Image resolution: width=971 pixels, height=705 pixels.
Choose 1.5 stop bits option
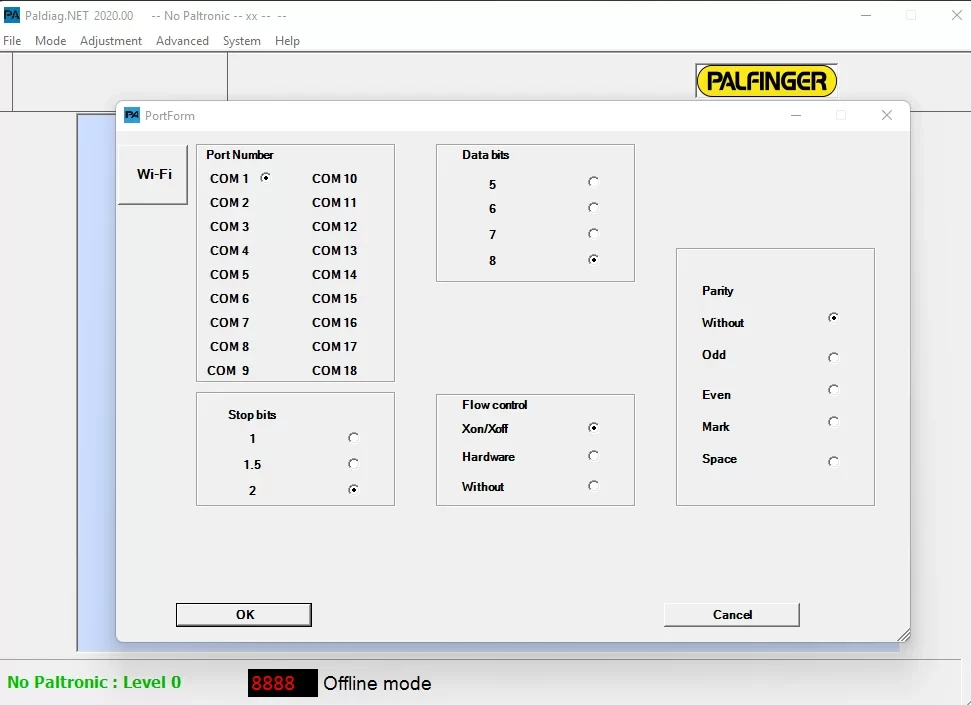tap(353, 464)
